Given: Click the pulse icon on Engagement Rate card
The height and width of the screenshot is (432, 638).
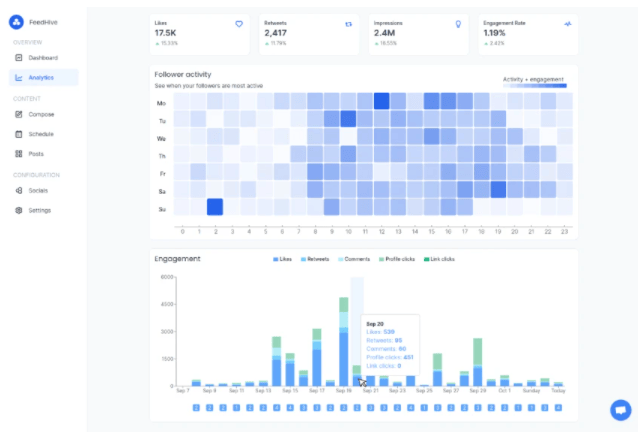Looking at the screenshot, I should coord(568,23).
